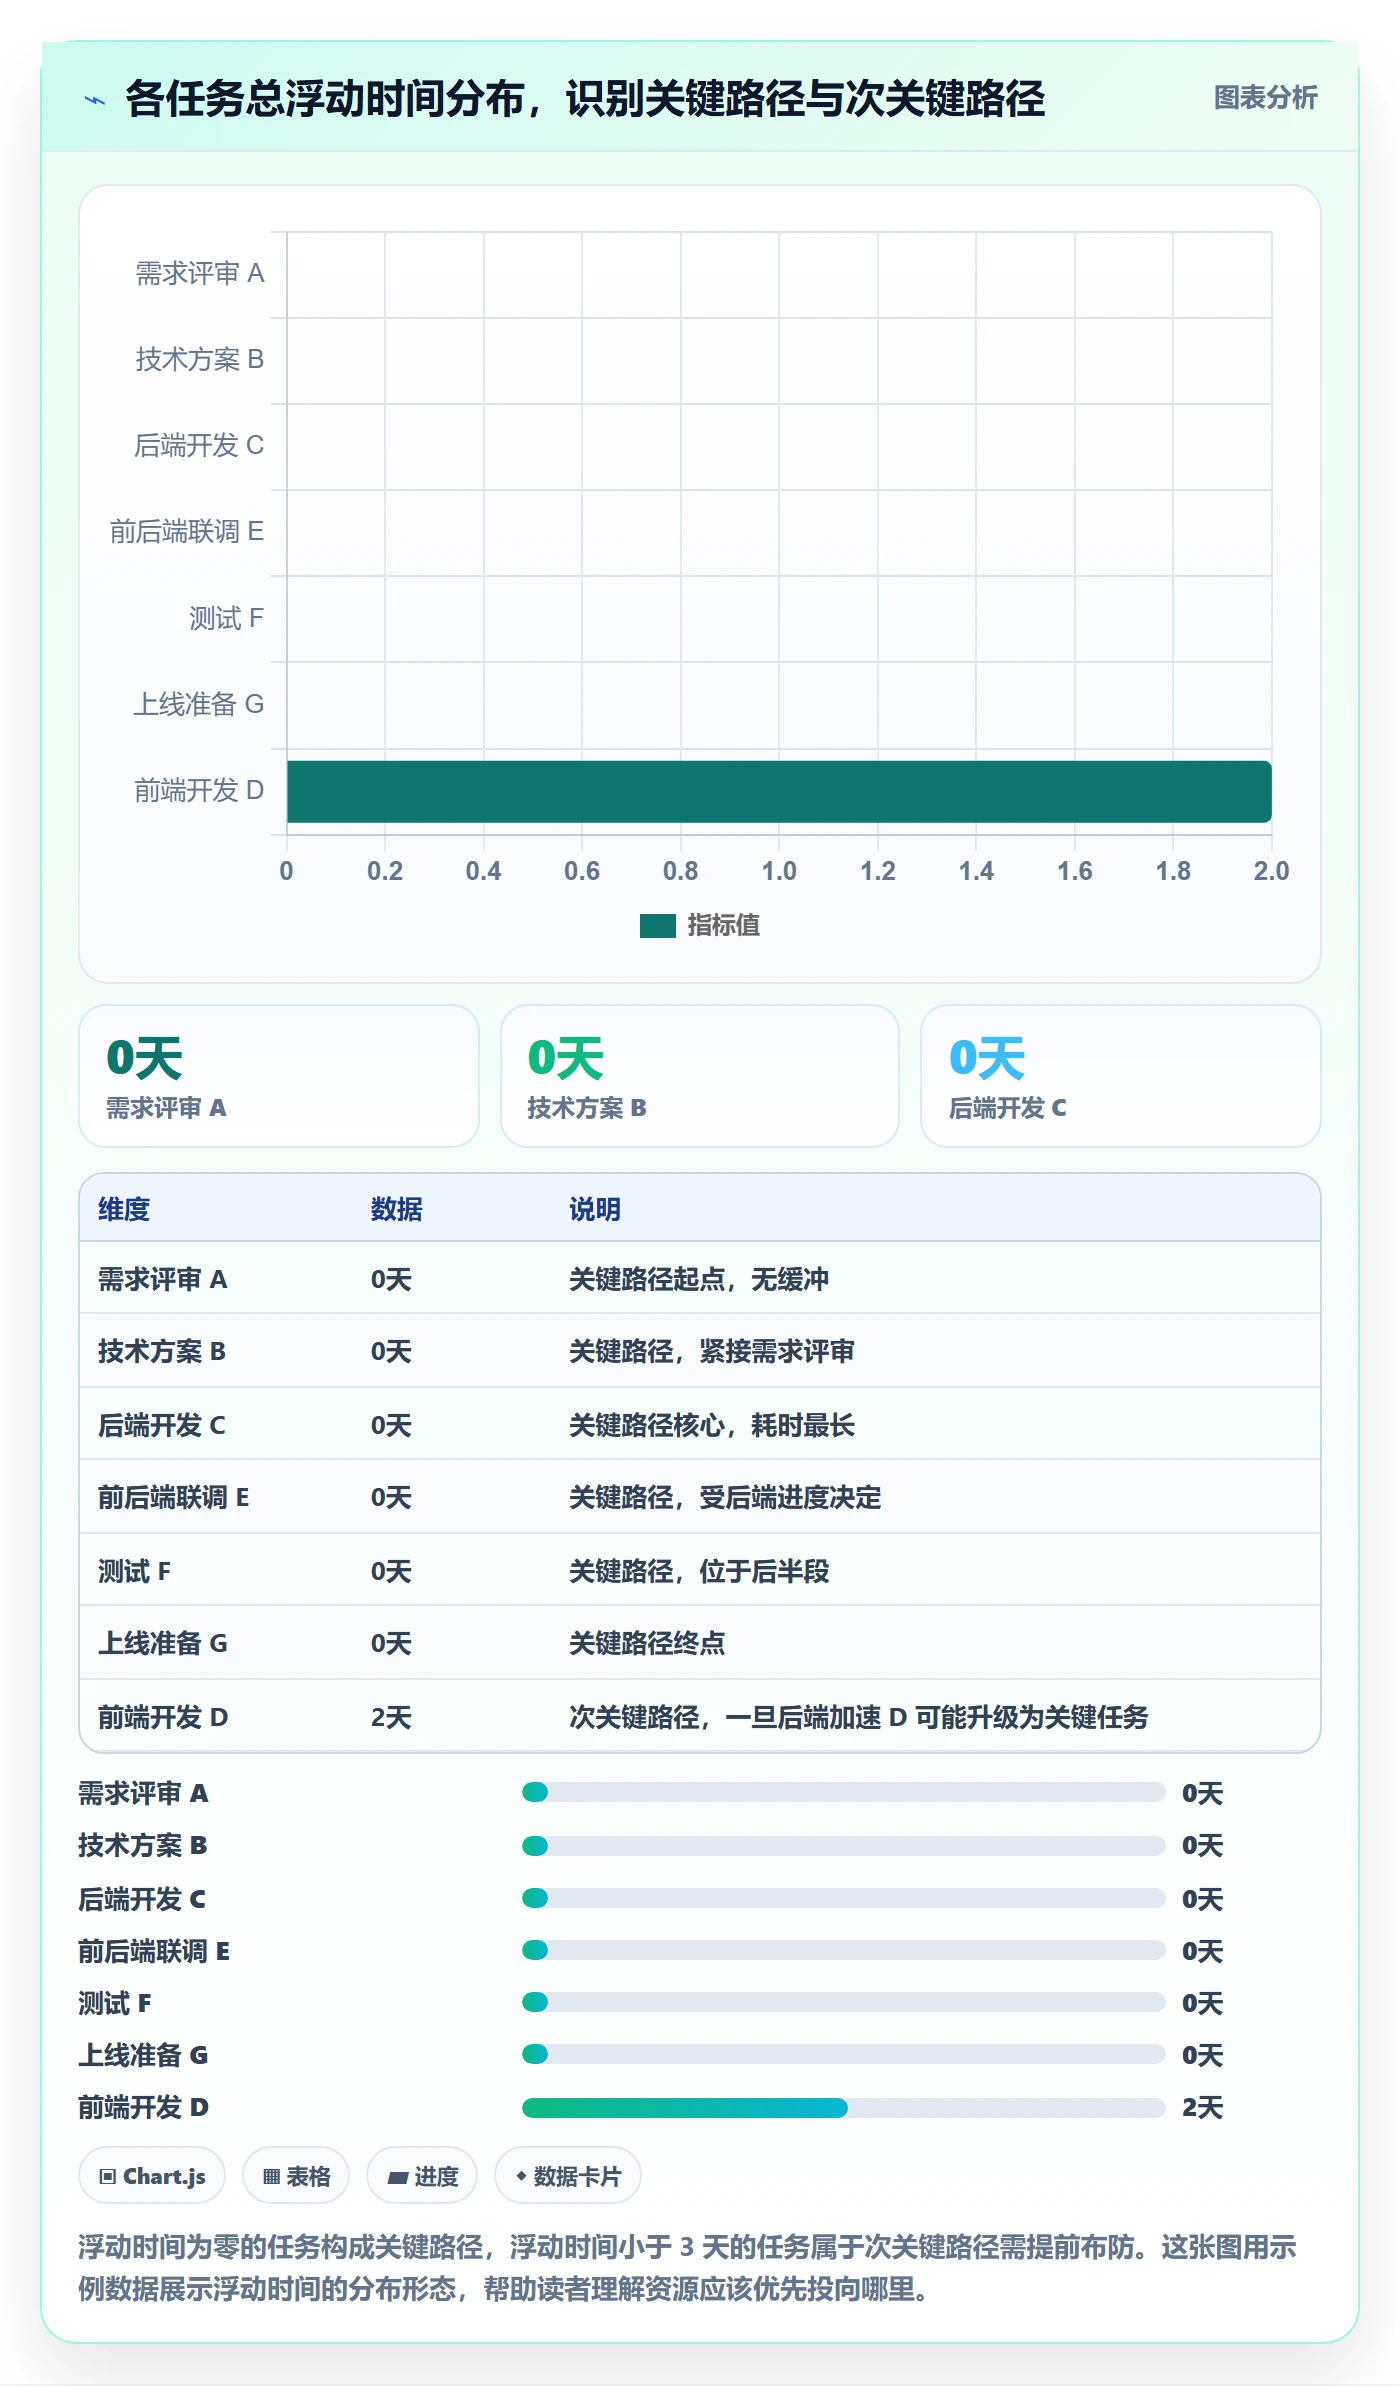
Task: Click the 技术方案 B progress bar
Action: (843, 1845)
